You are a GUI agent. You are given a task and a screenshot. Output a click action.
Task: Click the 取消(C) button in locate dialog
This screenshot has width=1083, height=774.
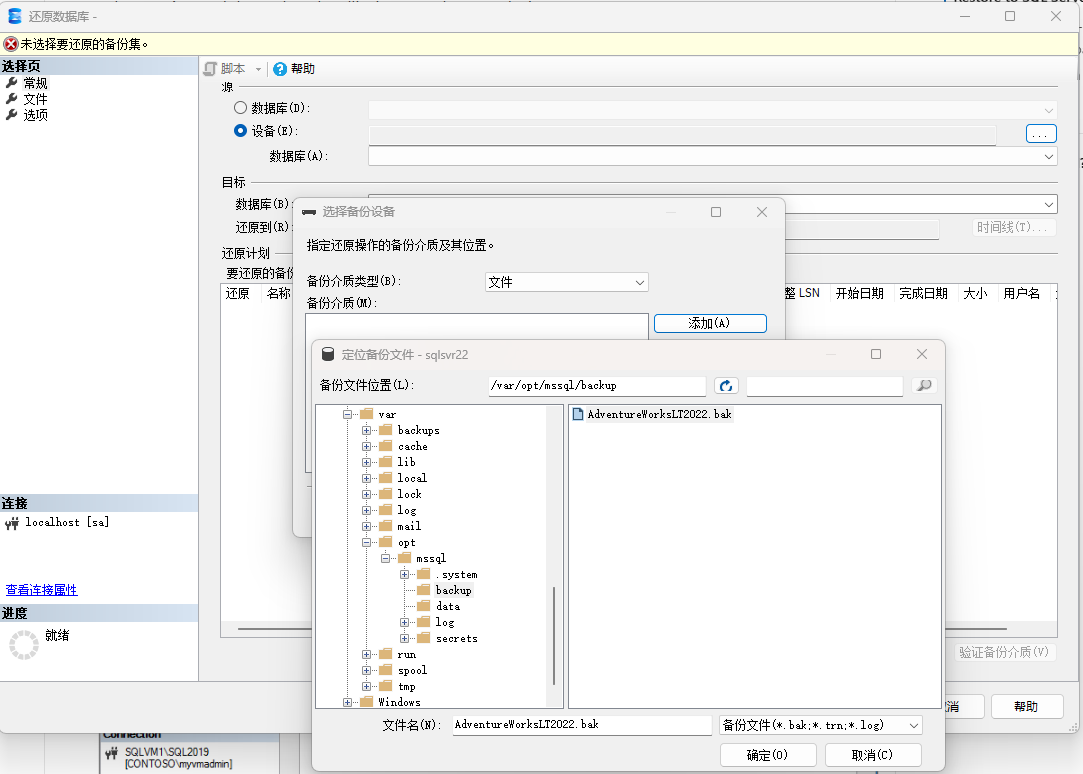tap(873, 755)
